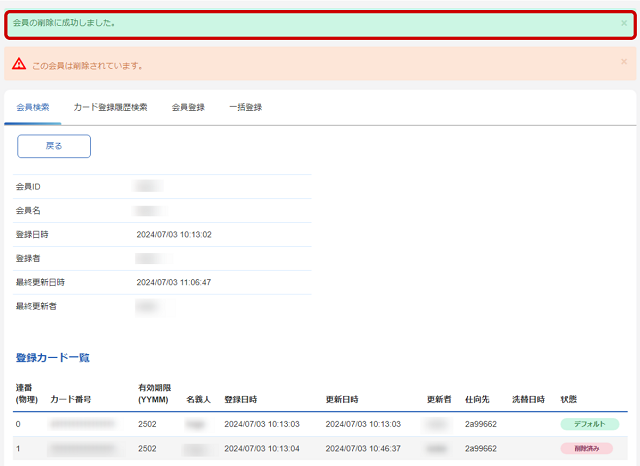Click the 更新日時 column header
This screenshot has width=640, height=466.
pyautogui.click(x=342, y=399)
